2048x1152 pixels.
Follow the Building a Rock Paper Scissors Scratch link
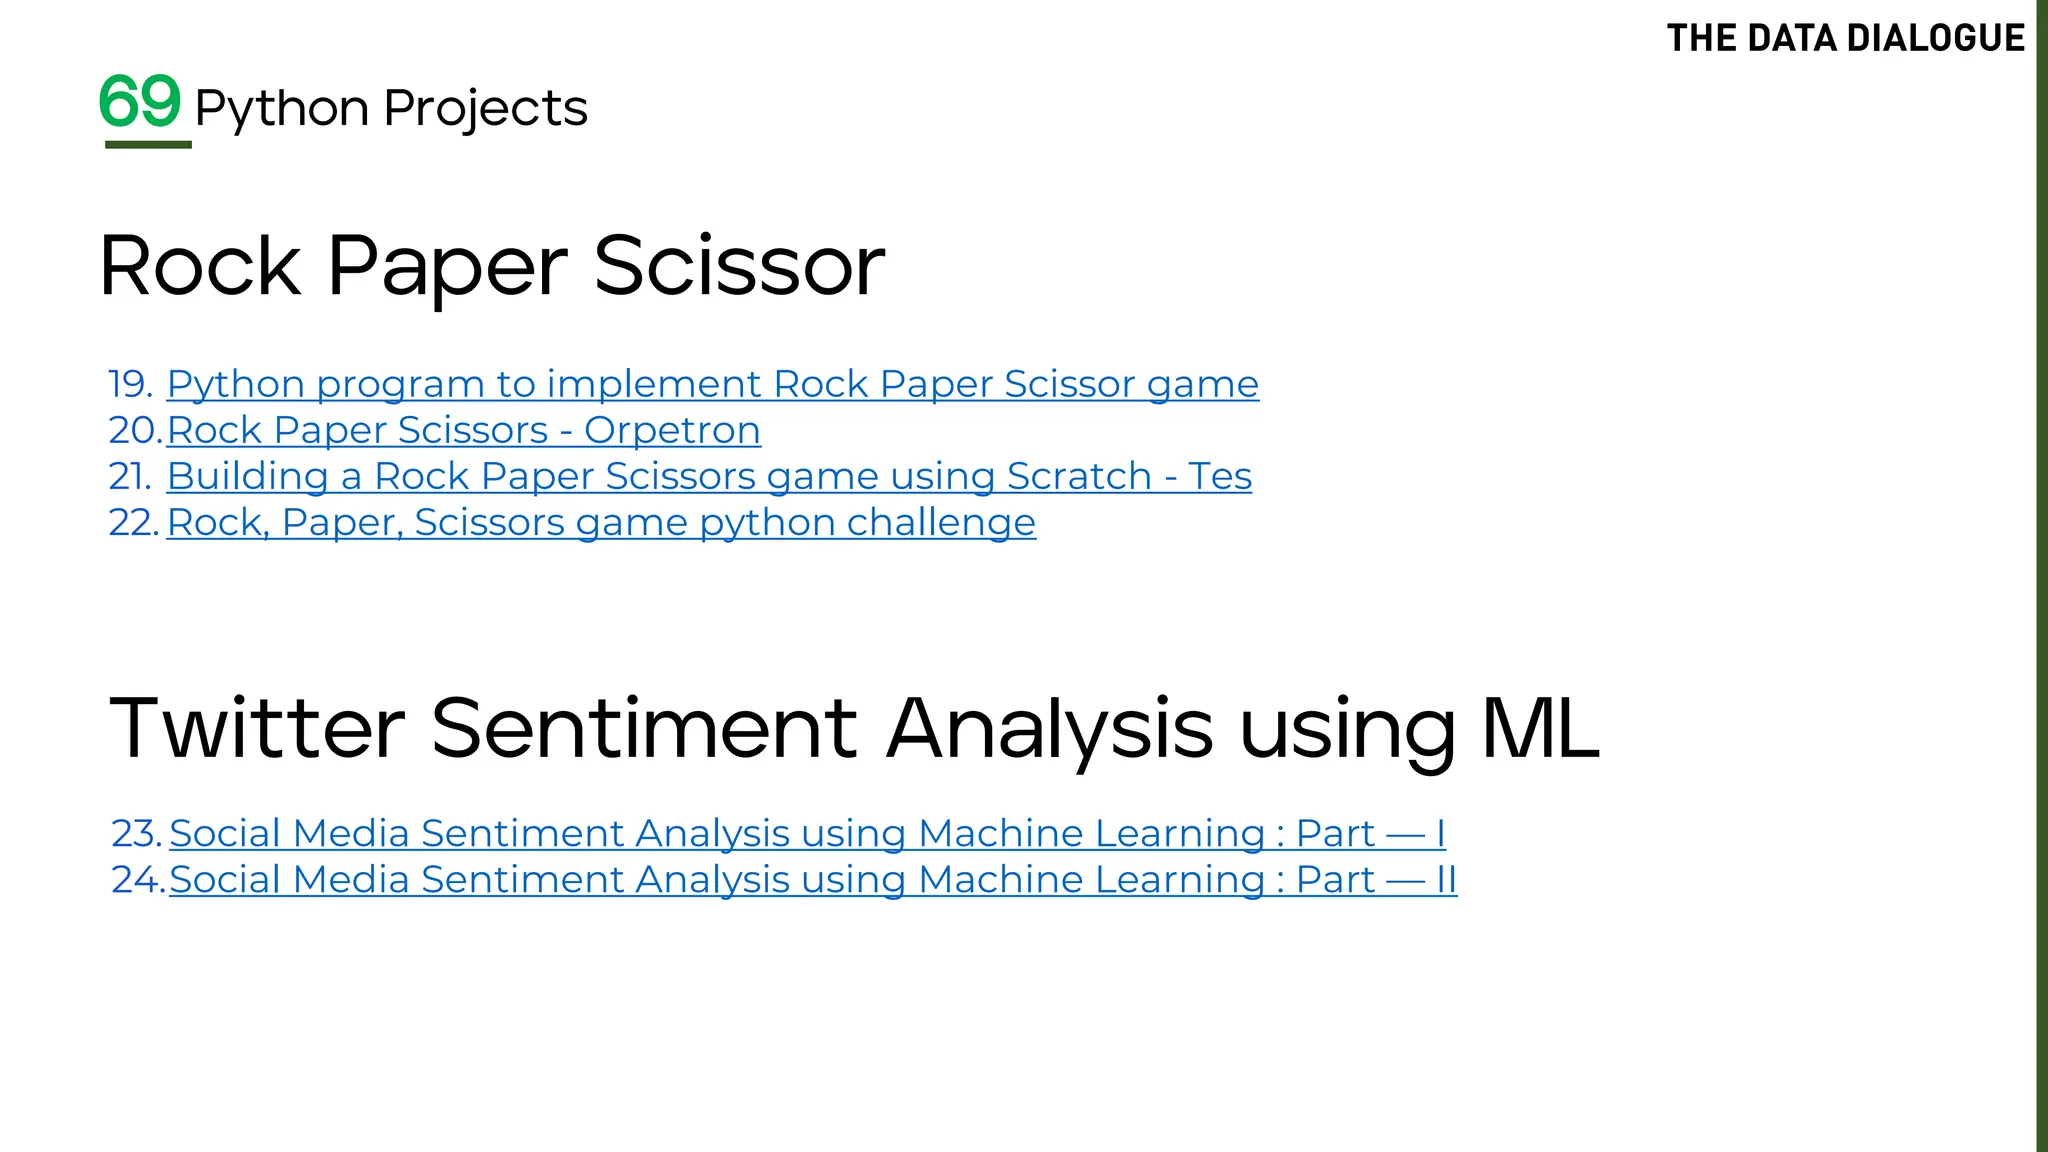coord(709,476)
